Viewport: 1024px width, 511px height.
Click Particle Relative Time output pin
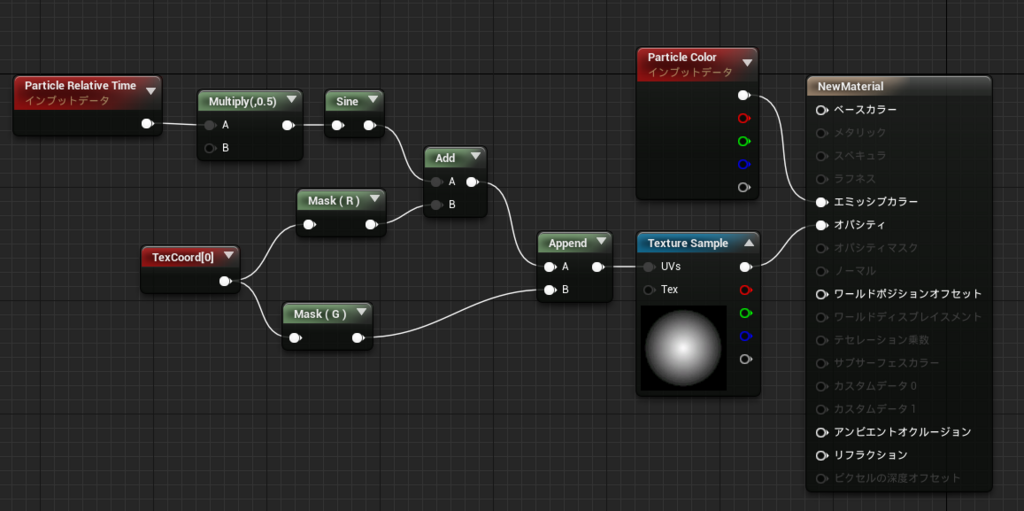click(x=148, y=124)
